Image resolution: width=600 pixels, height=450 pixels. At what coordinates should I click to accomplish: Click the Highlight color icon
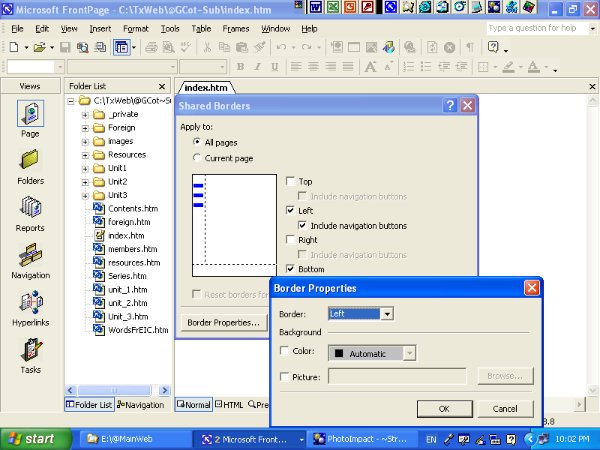pos(508,67)
